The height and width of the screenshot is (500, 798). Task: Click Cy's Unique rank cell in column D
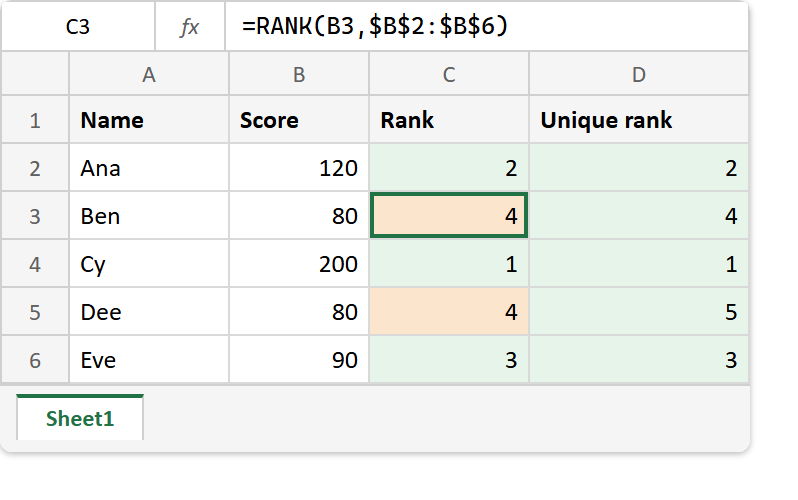tap(639, 264)
